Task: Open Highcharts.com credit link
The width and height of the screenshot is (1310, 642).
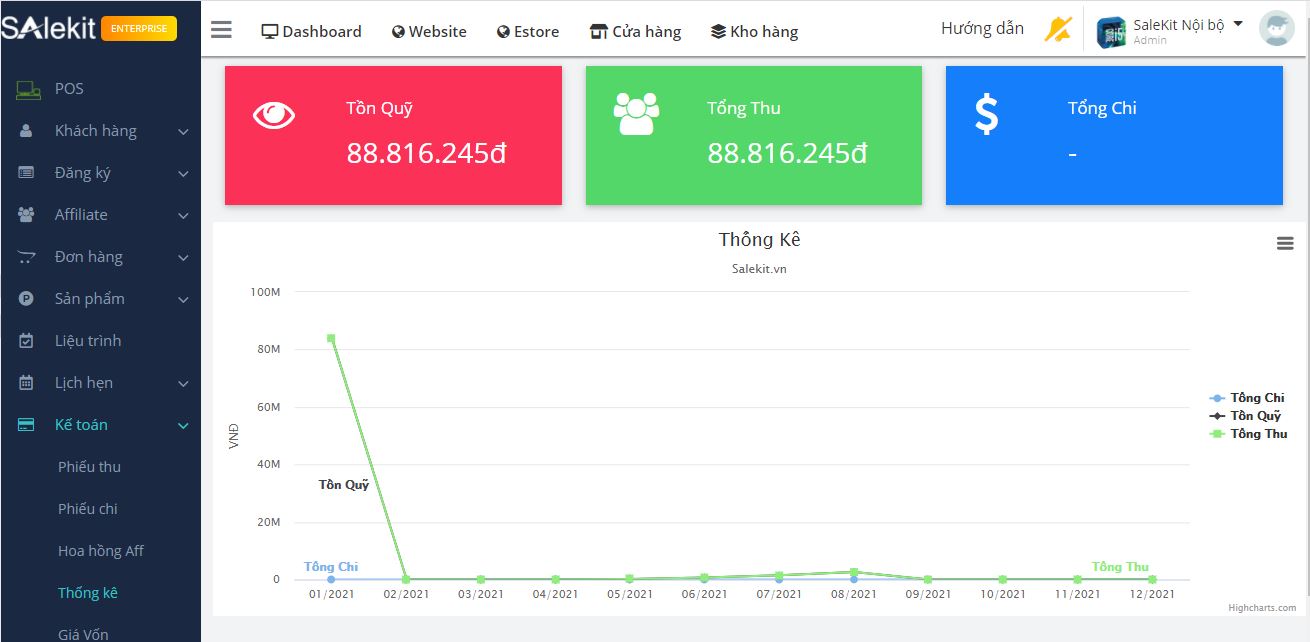Action: click(1262, 607)
